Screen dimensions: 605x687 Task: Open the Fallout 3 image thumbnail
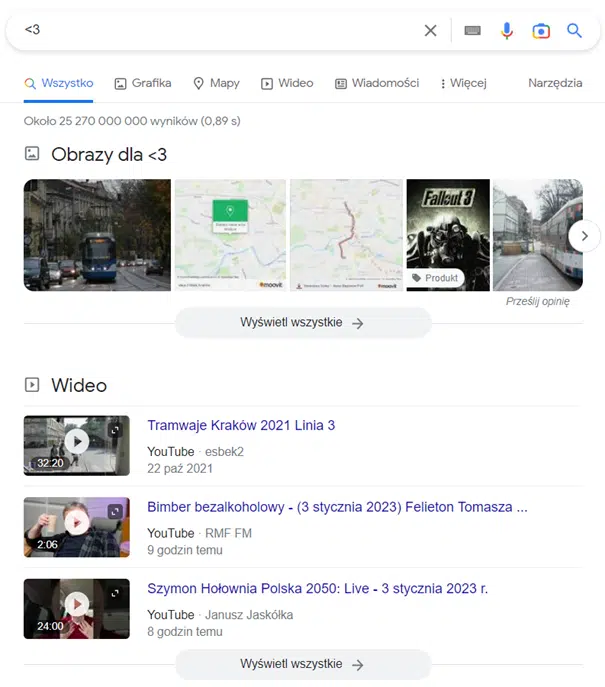click(x=447, y=235)
